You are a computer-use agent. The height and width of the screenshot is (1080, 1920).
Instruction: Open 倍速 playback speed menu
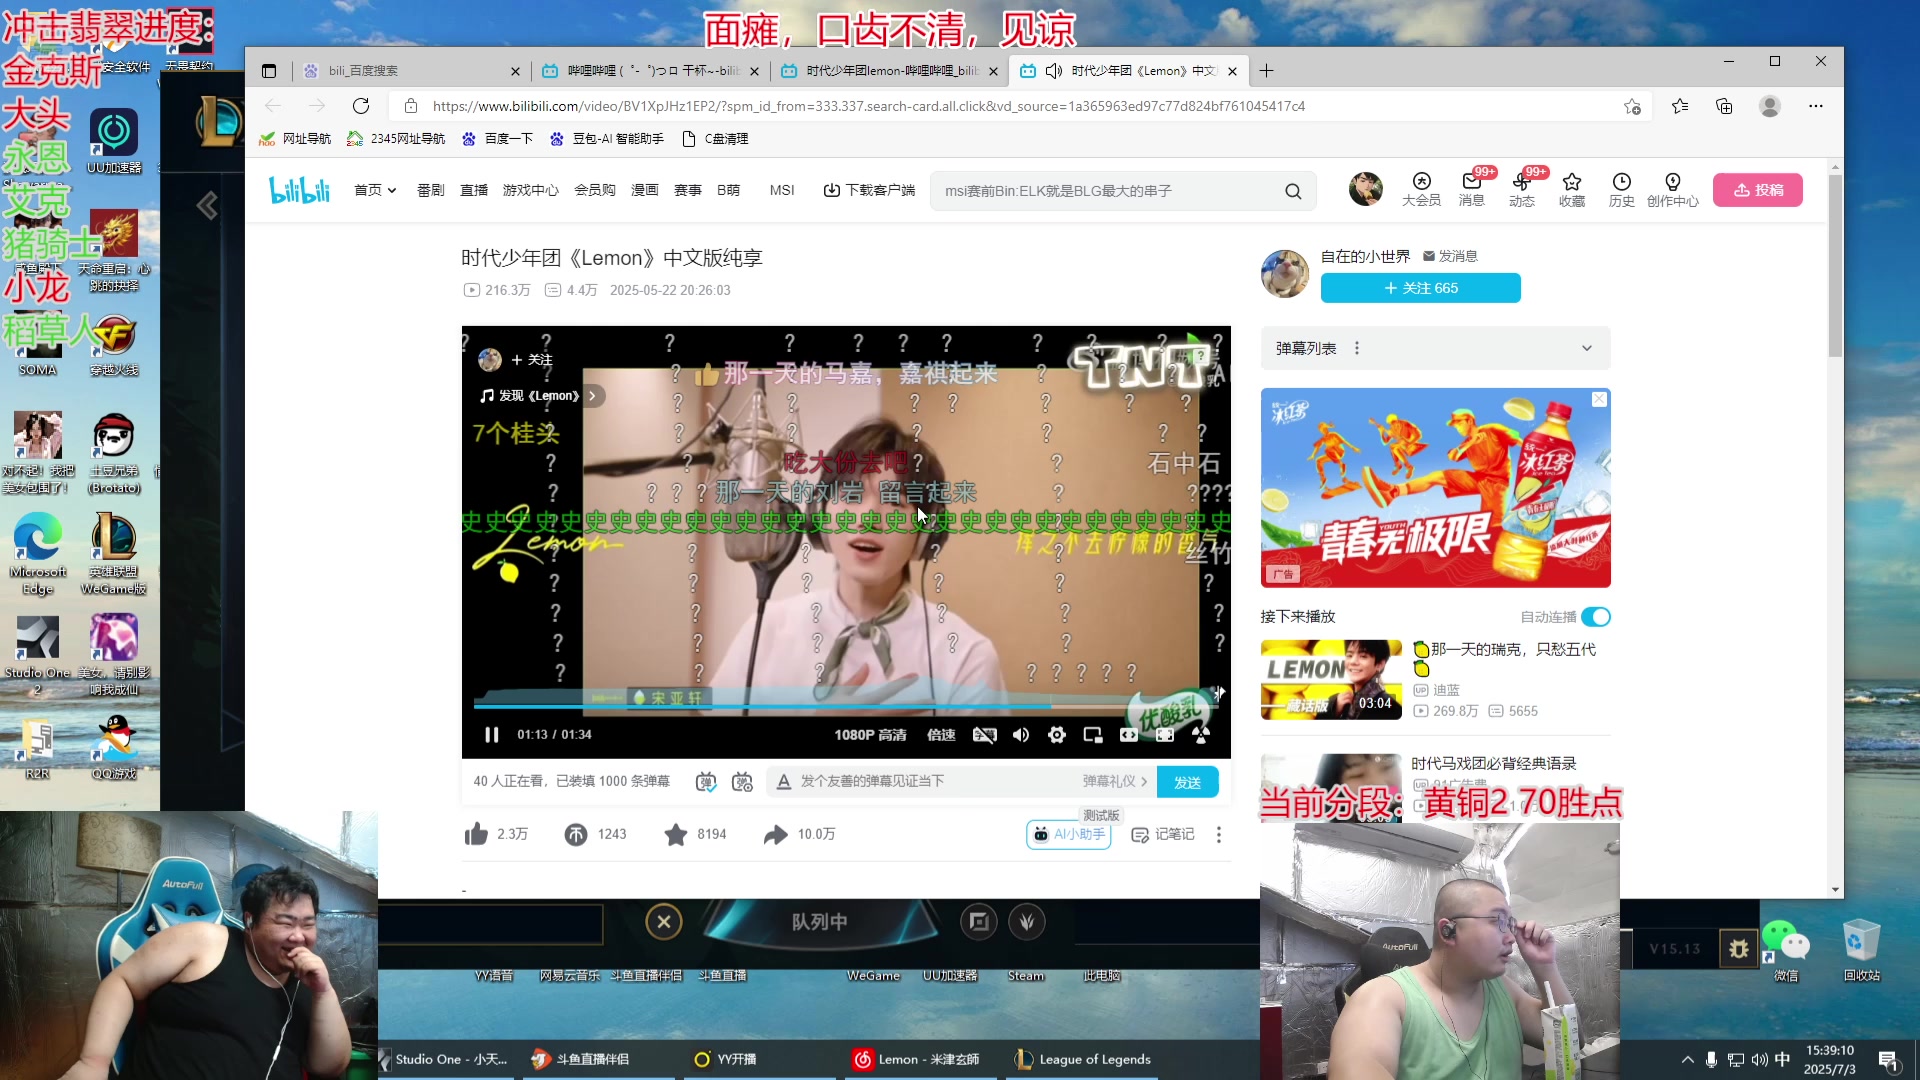click(x=941, y=735)
